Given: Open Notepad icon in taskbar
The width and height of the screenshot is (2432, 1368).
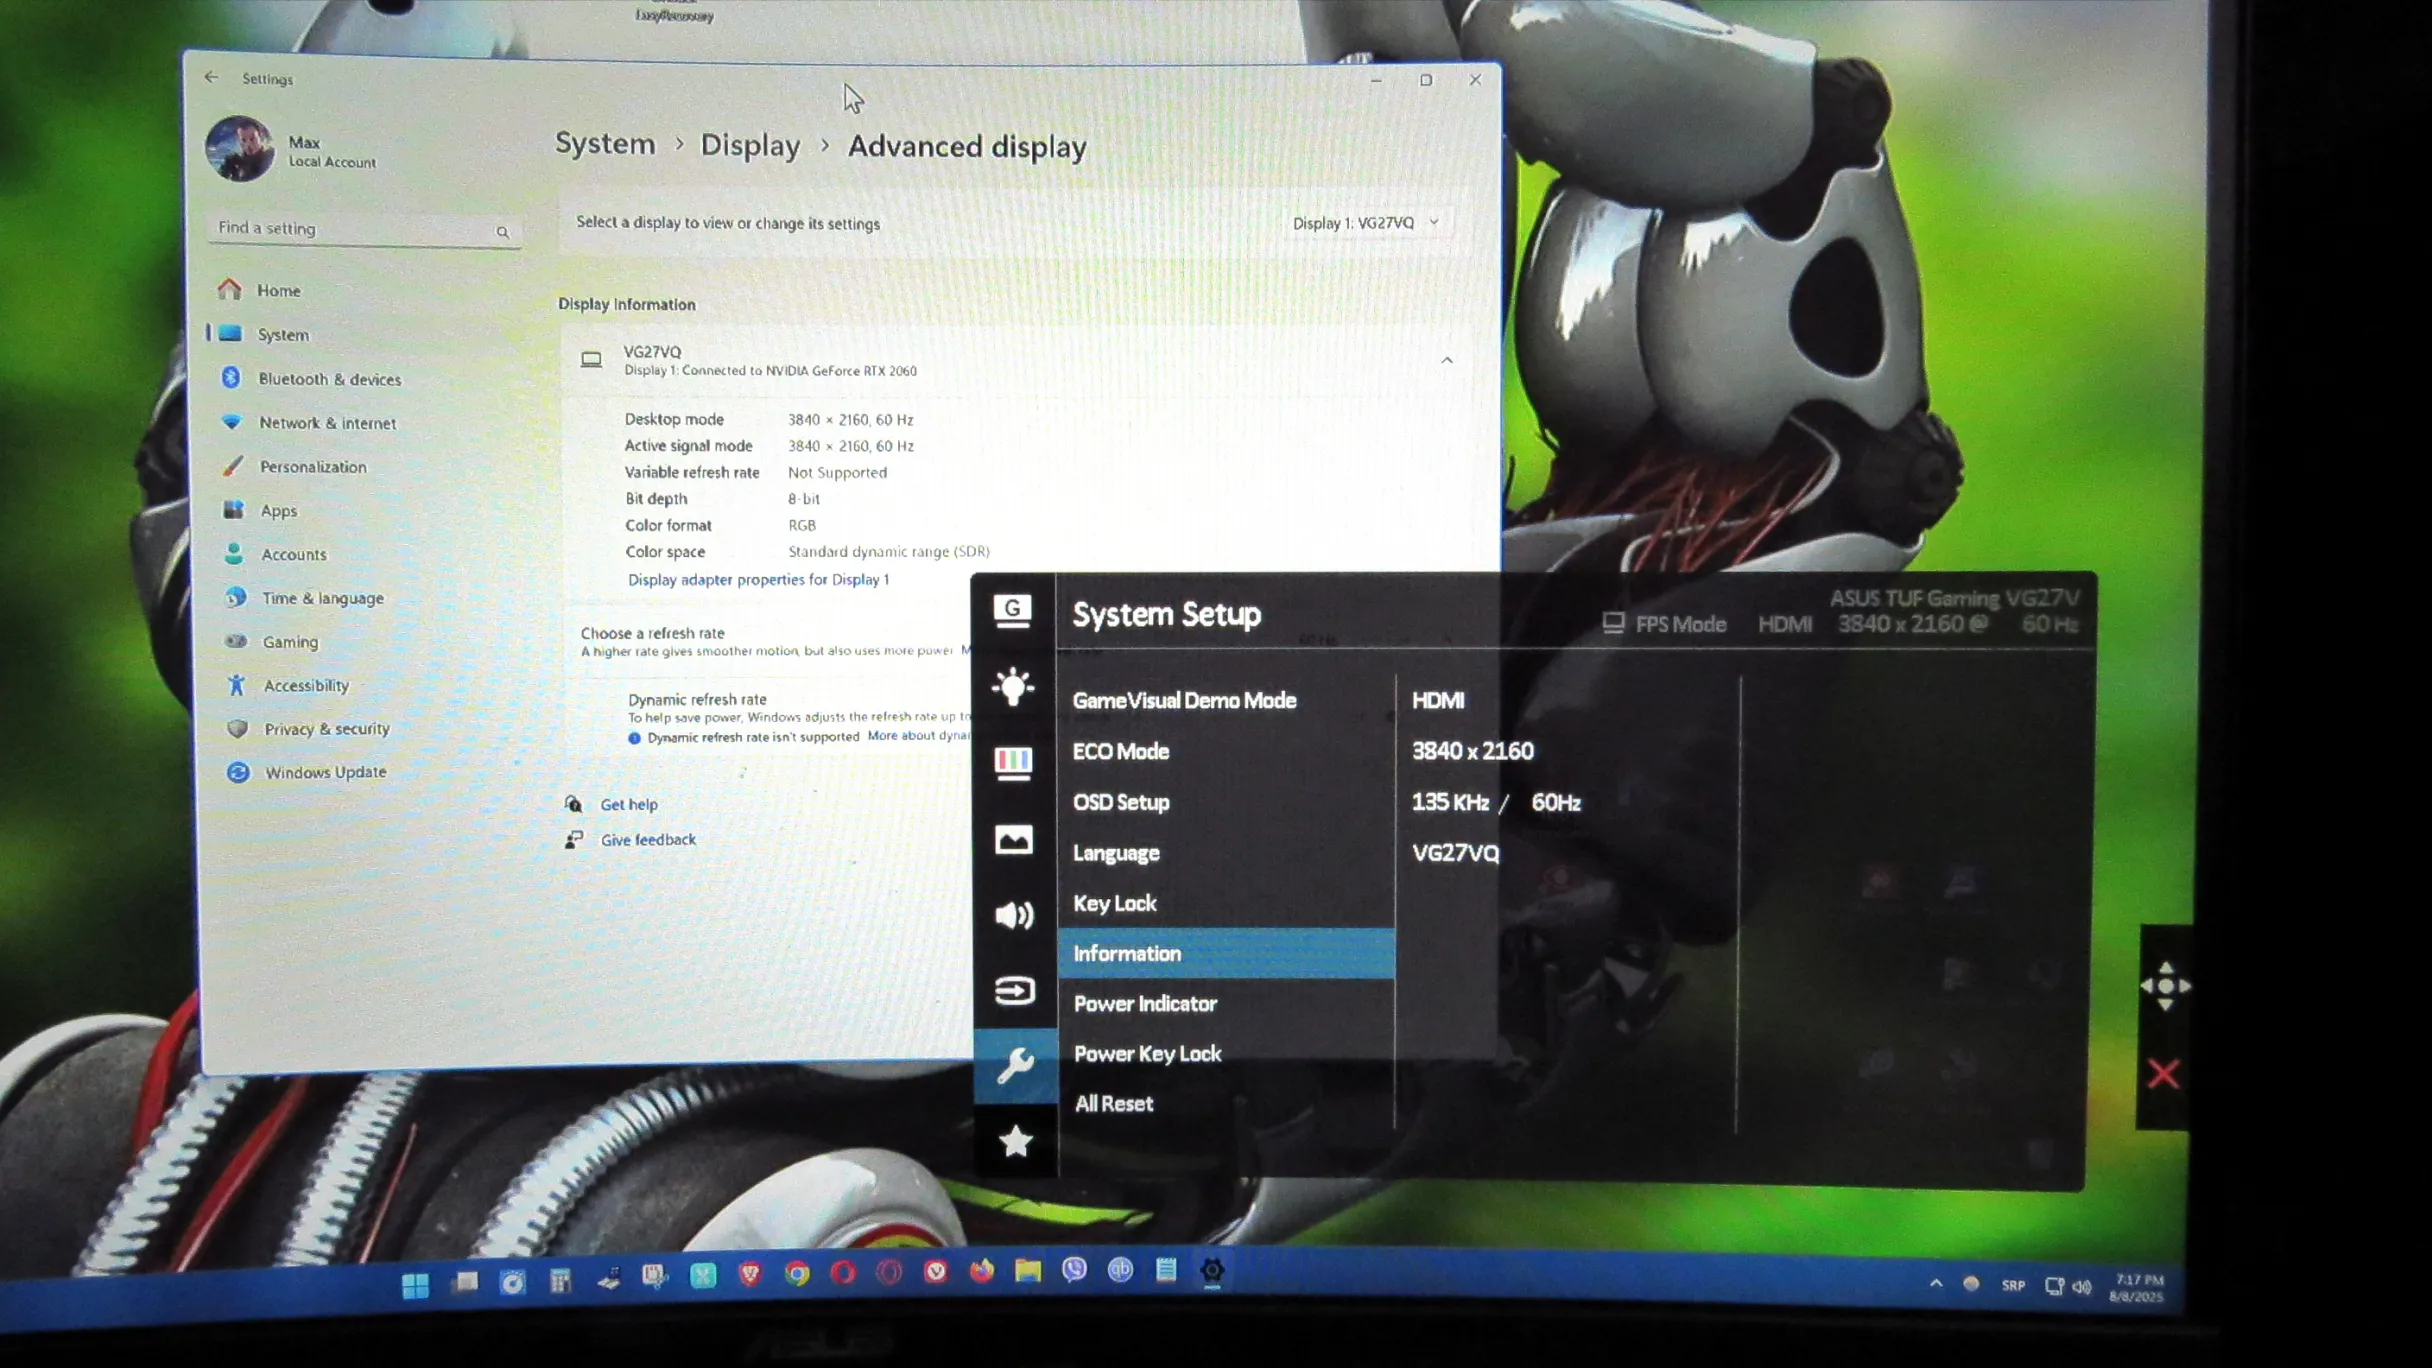Looking at the screenshot, I should click(x=1166, y=1270).
